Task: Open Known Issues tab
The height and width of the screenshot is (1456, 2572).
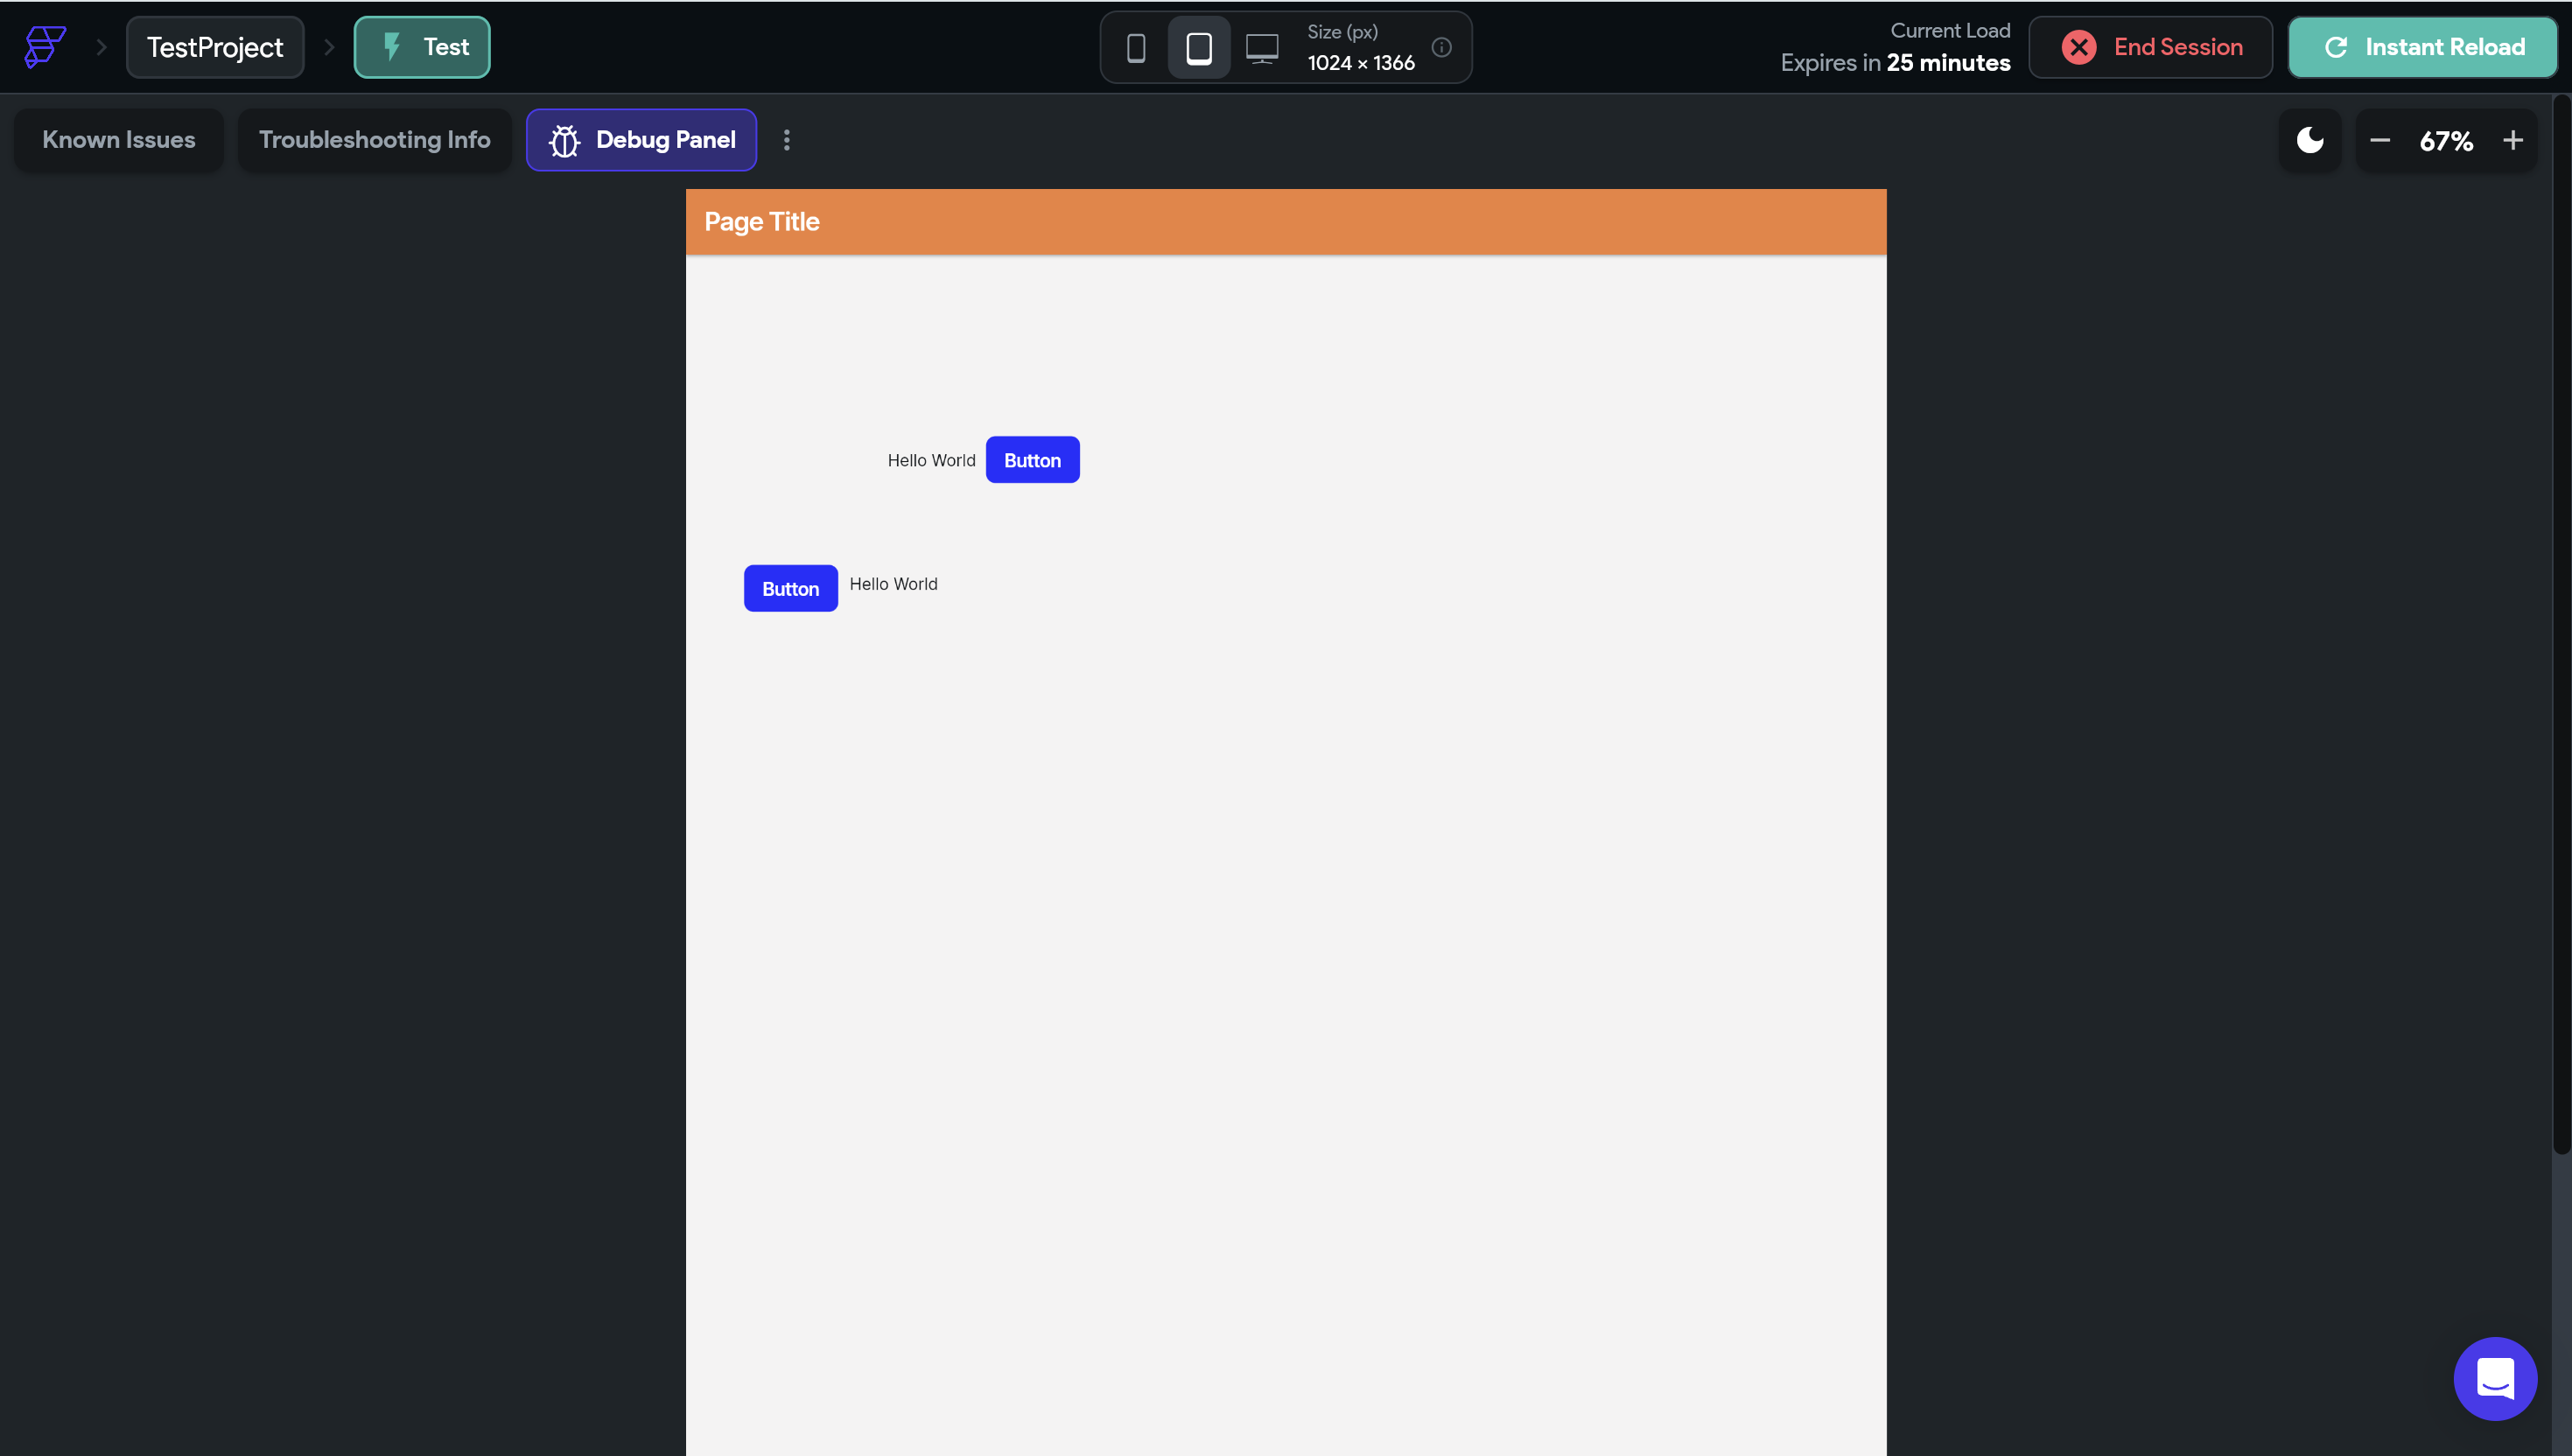Action: (x=119, y=140)
